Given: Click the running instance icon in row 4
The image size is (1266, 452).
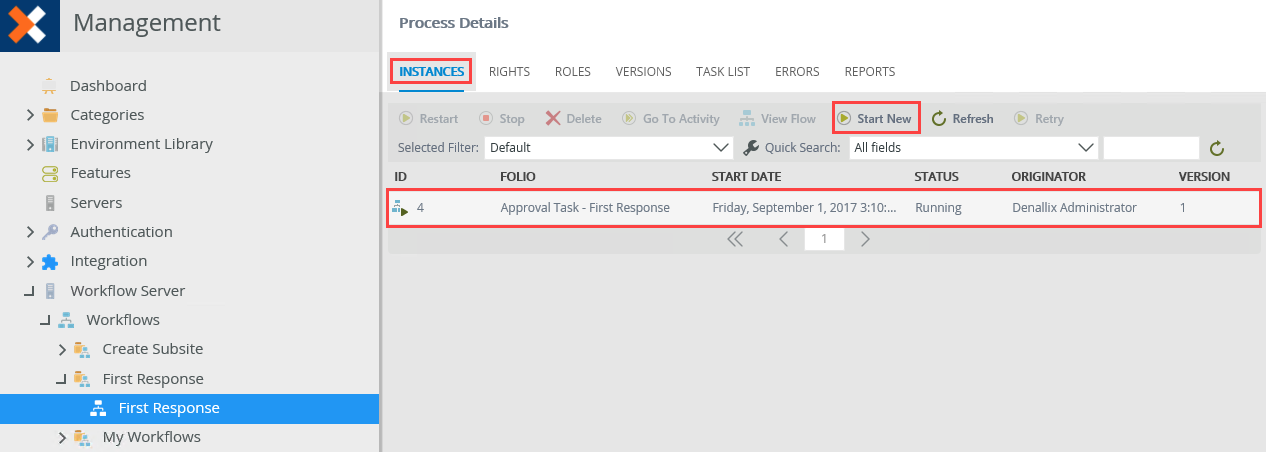Looking at the screenshot, I should (400, 208).
